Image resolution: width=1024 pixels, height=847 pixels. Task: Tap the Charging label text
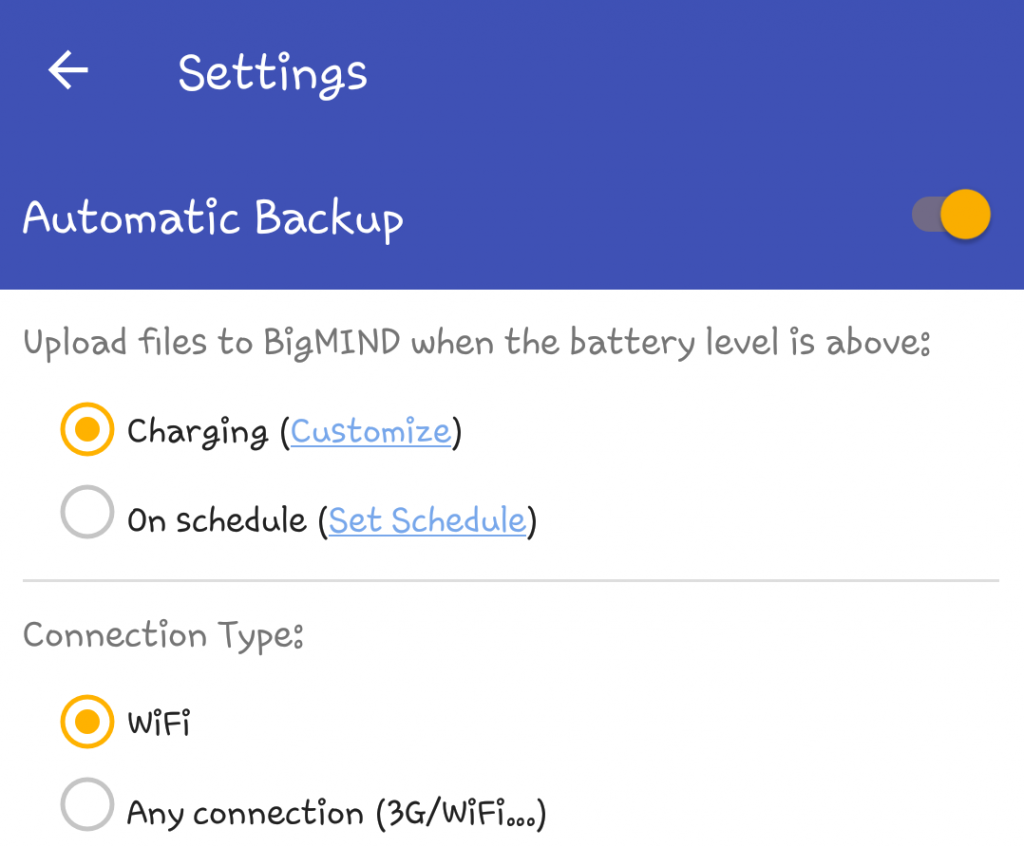pos(197,430)
